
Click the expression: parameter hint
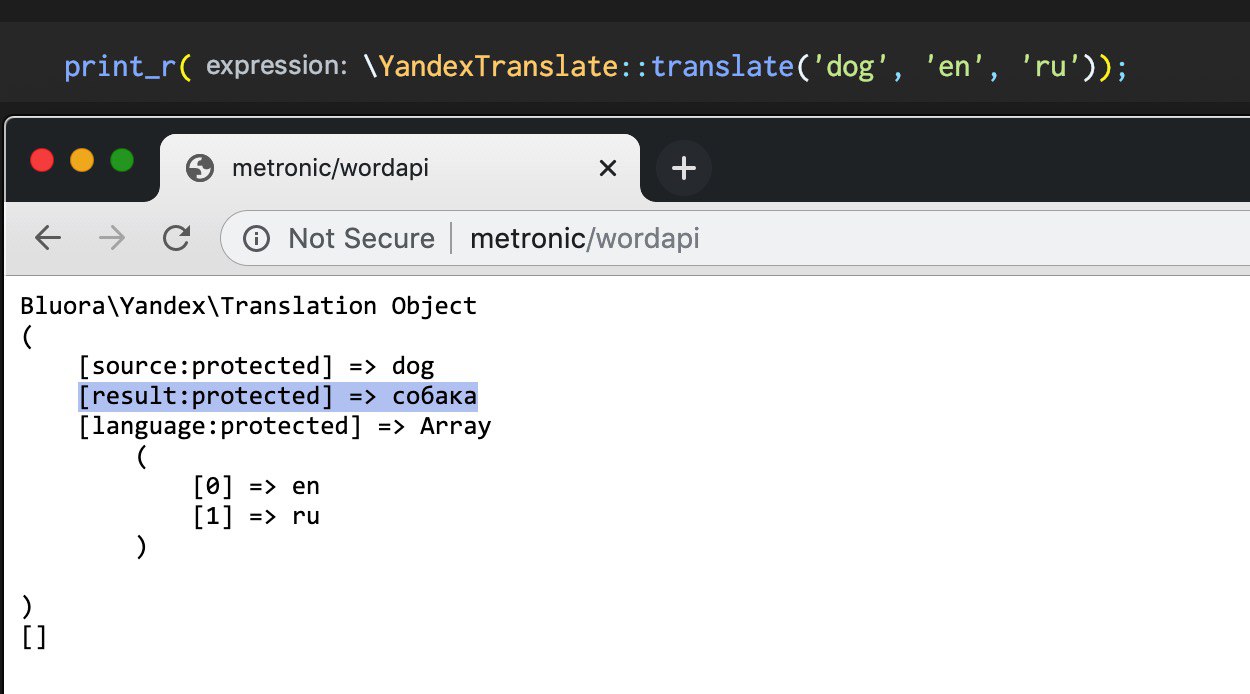point(277,67)
